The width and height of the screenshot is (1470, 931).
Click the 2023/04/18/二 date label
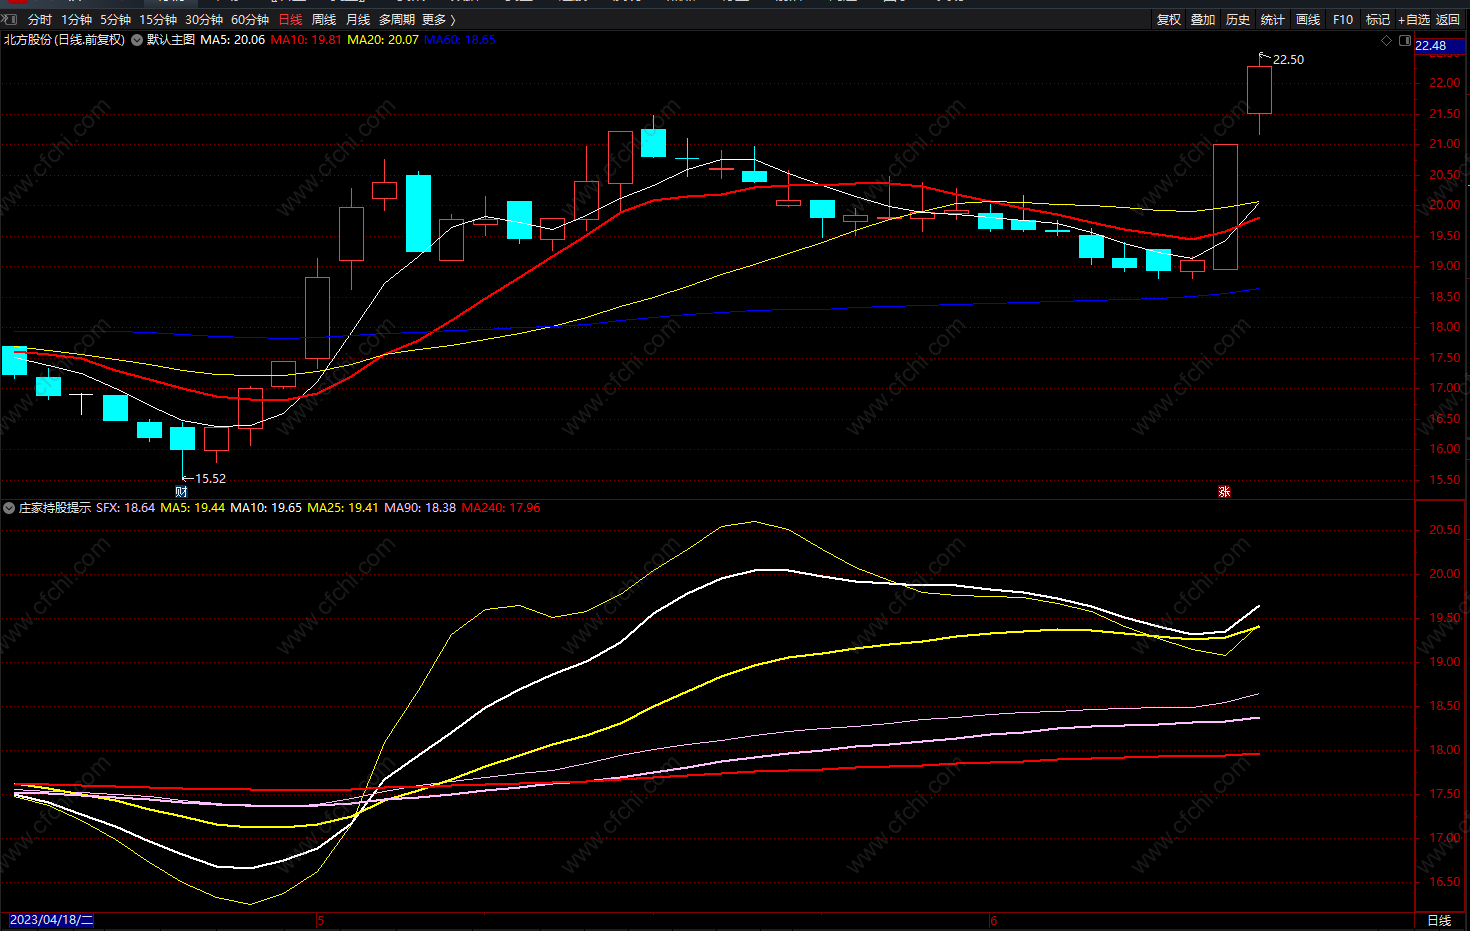(51, 920)
